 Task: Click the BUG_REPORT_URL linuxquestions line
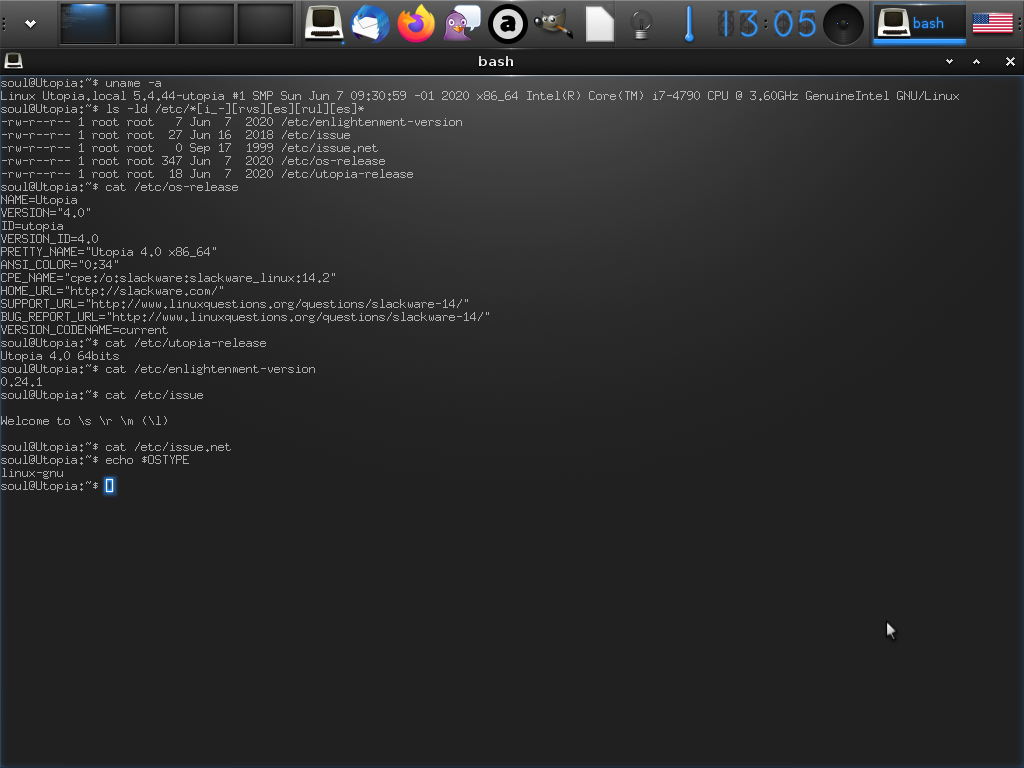(245, 317)
